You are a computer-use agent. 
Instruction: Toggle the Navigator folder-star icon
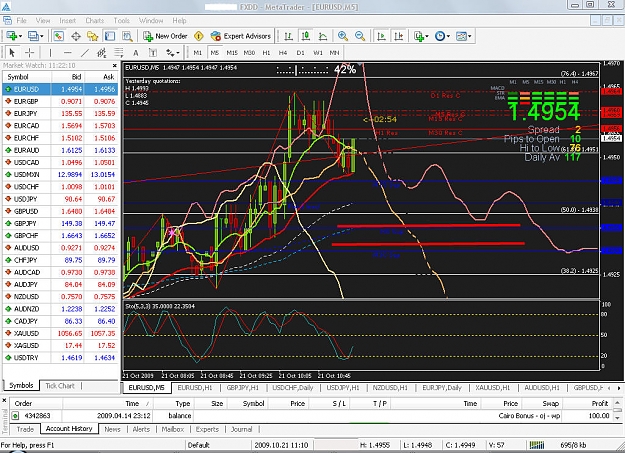(x=93, y=36)
